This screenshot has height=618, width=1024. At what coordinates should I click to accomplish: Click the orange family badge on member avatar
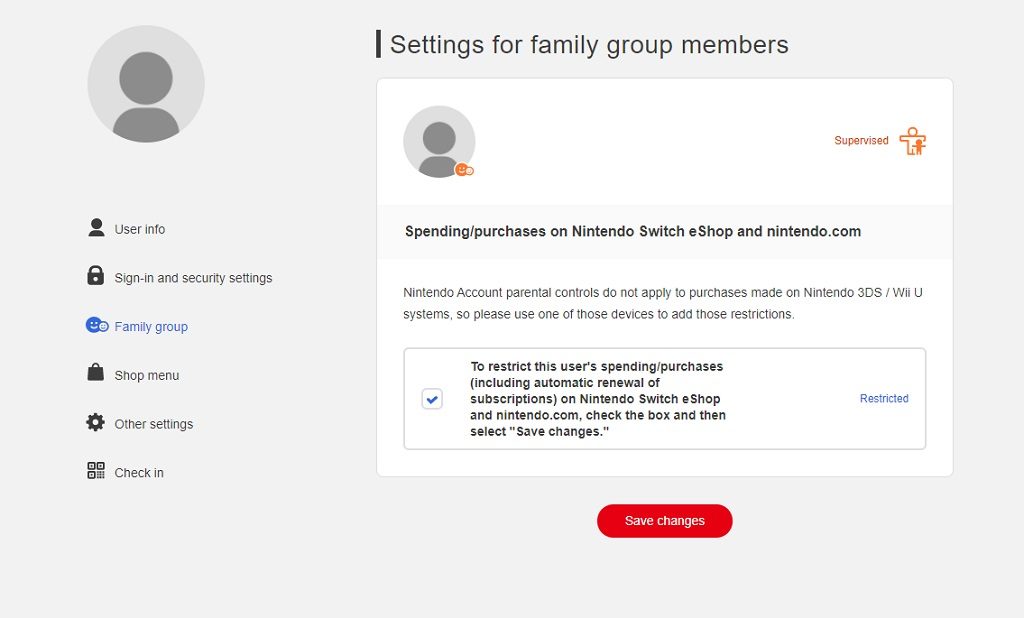(464, 171)
